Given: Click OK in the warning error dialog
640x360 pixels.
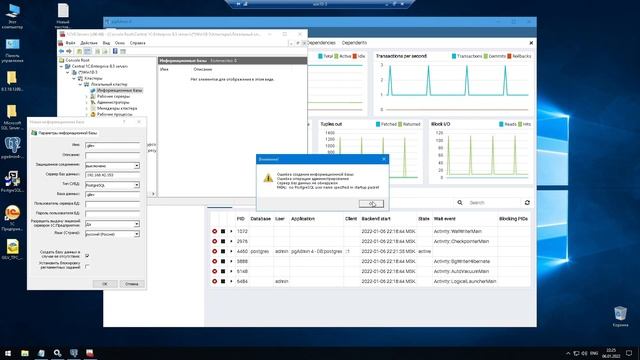Looking at the screenshot, I should (371, 203).
